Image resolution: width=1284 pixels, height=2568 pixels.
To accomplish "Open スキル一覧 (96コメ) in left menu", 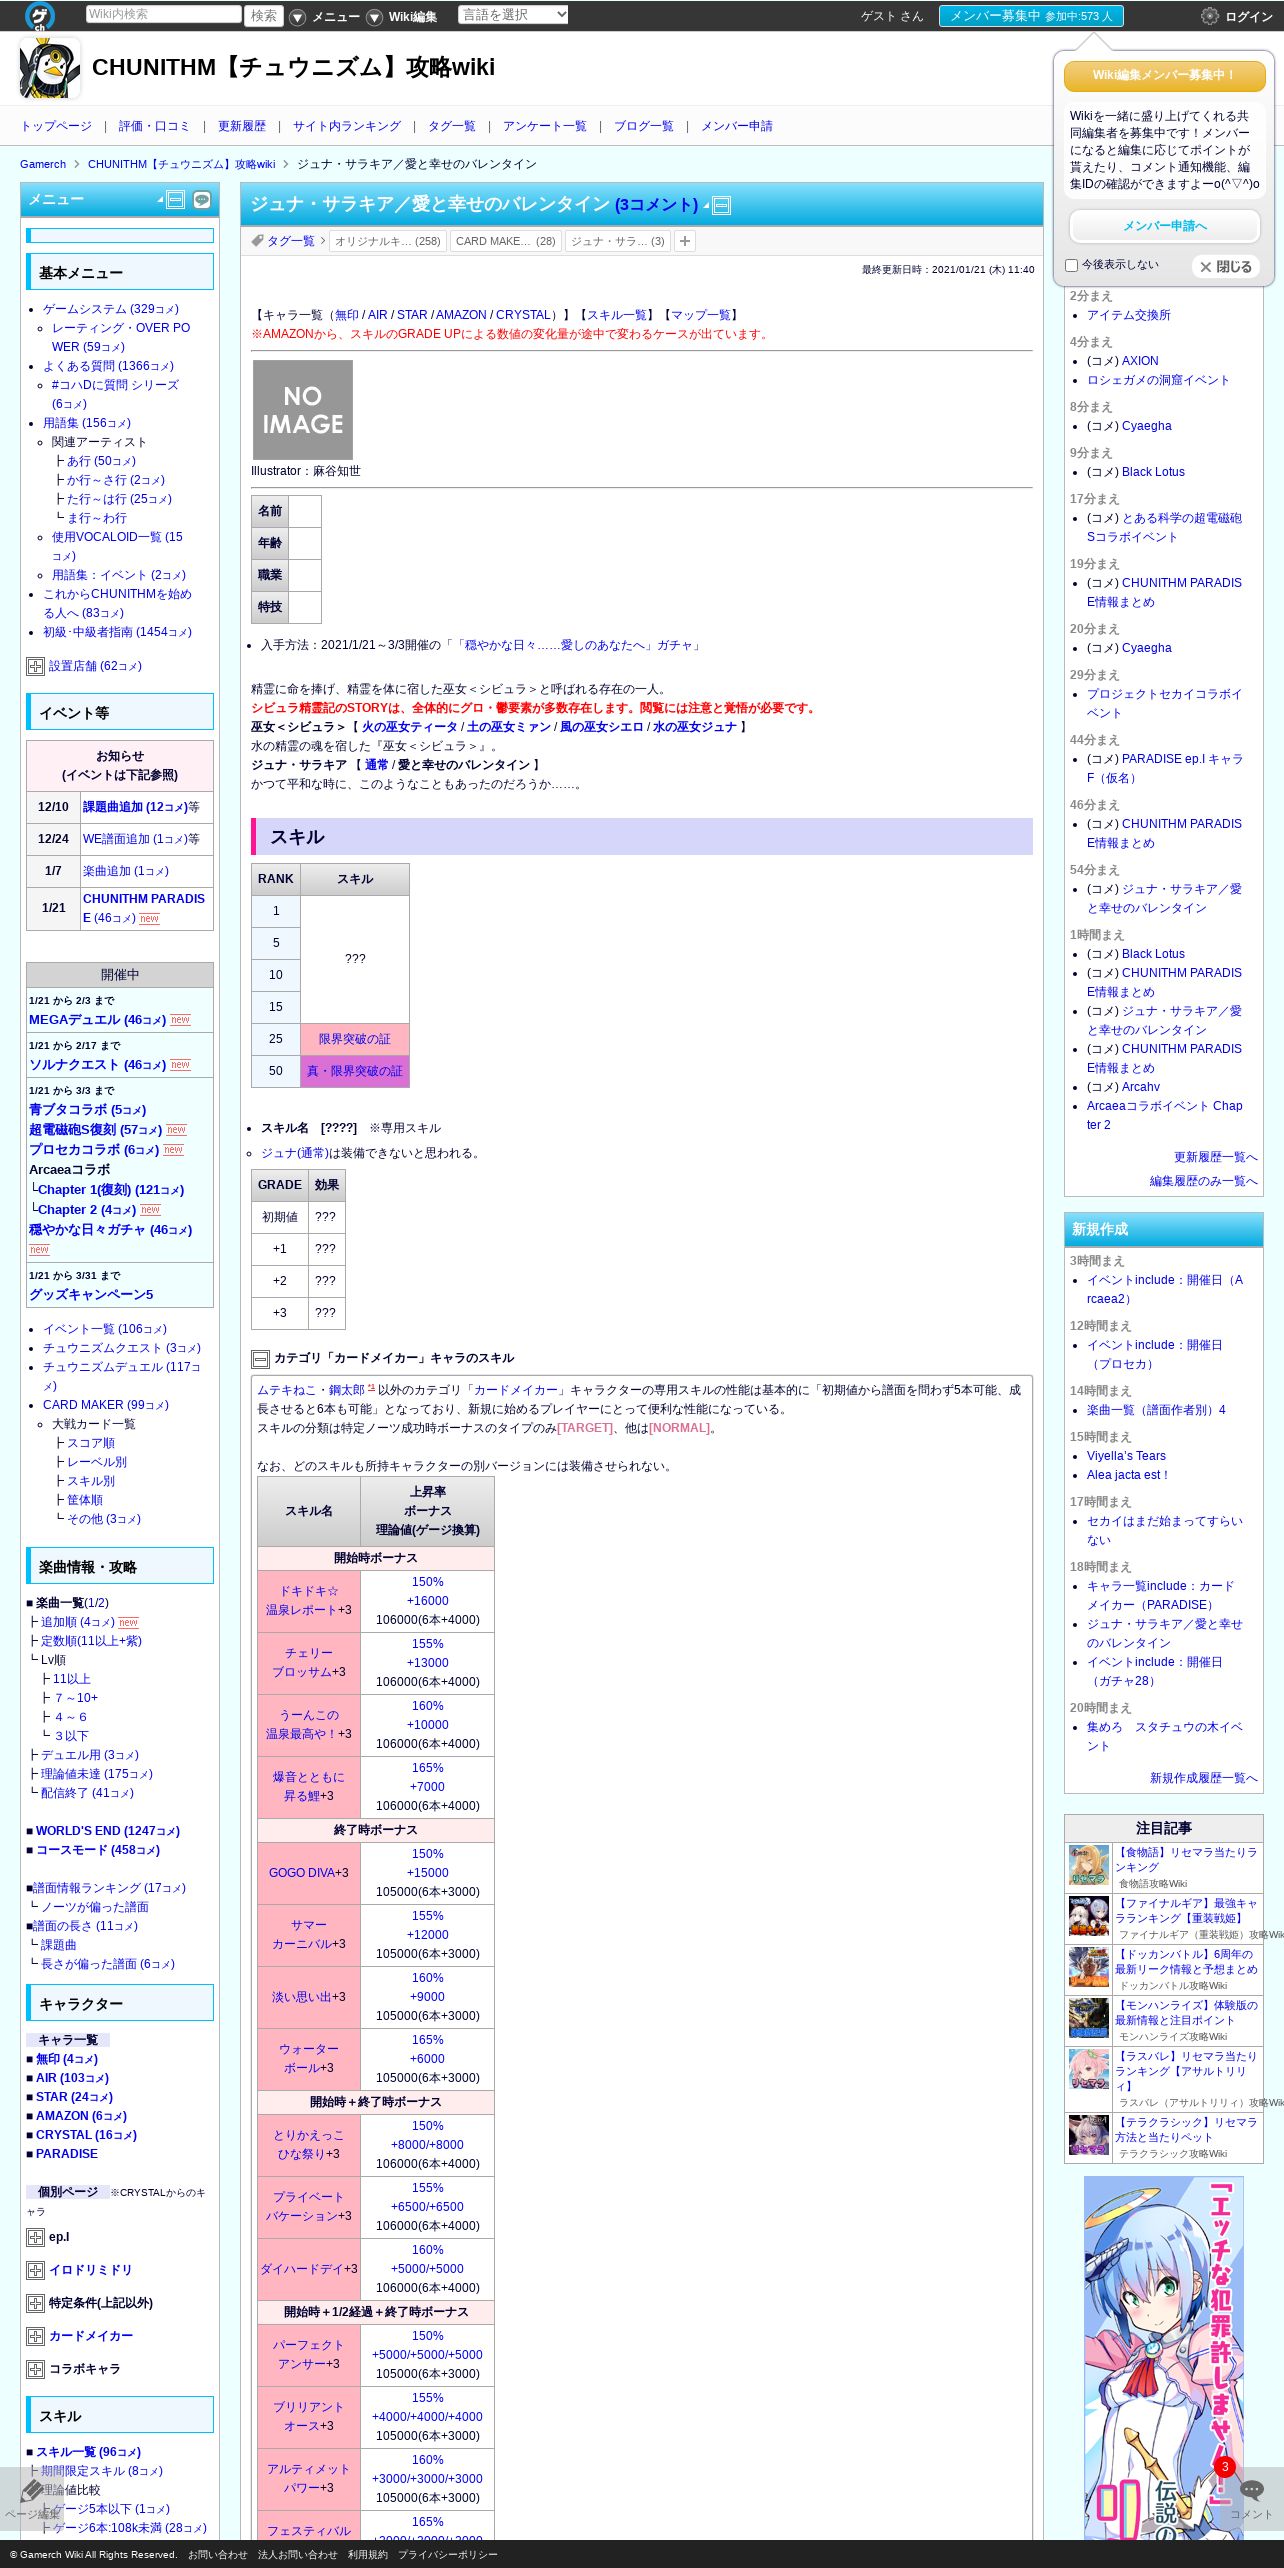I will (88, 2452).
